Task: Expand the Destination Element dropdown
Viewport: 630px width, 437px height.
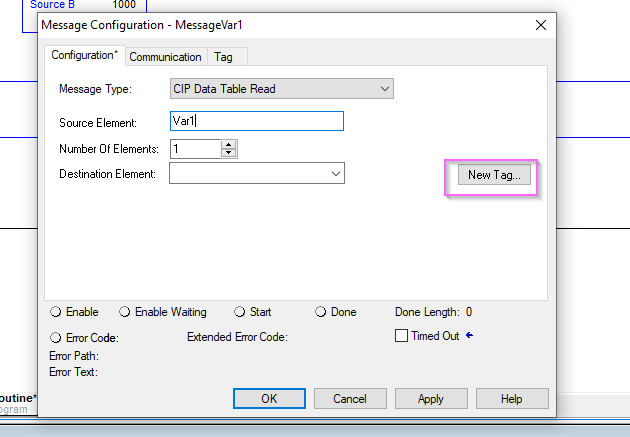Action: [336, 174]
